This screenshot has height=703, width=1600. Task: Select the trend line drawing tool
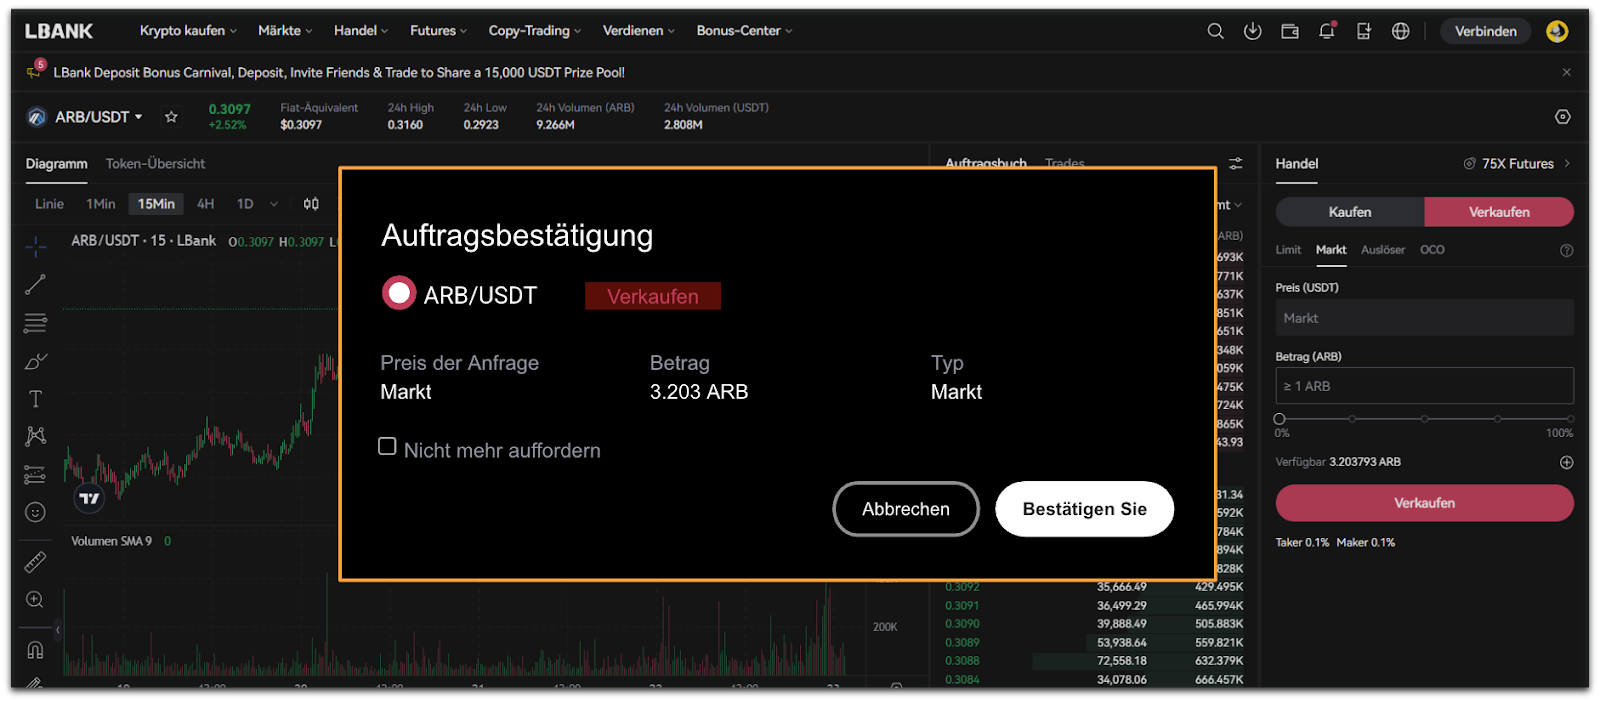pos(35,285)
